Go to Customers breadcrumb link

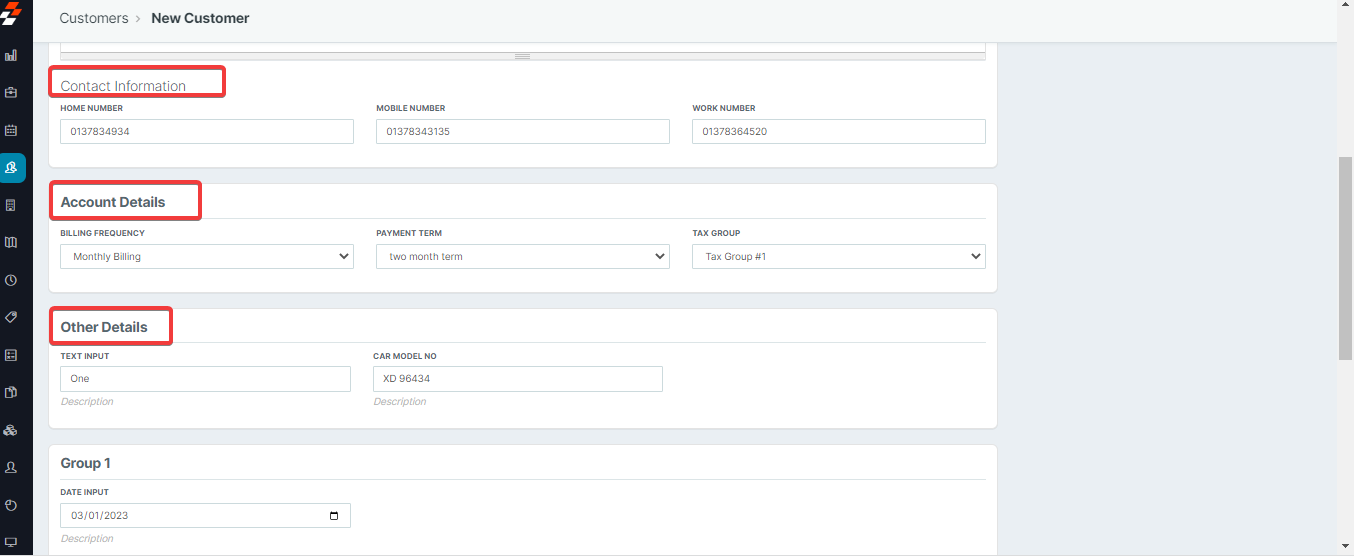click(94, 18)
